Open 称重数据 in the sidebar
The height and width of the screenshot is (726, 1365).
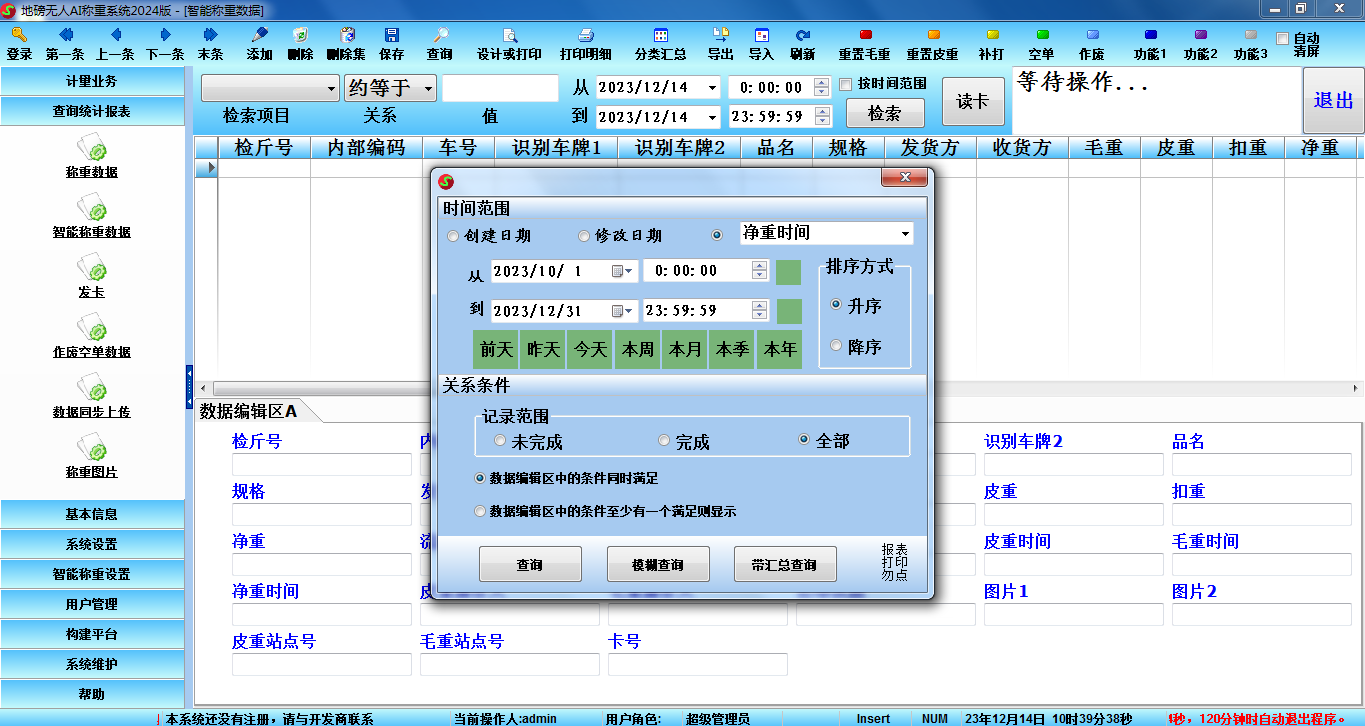(92, 152)
